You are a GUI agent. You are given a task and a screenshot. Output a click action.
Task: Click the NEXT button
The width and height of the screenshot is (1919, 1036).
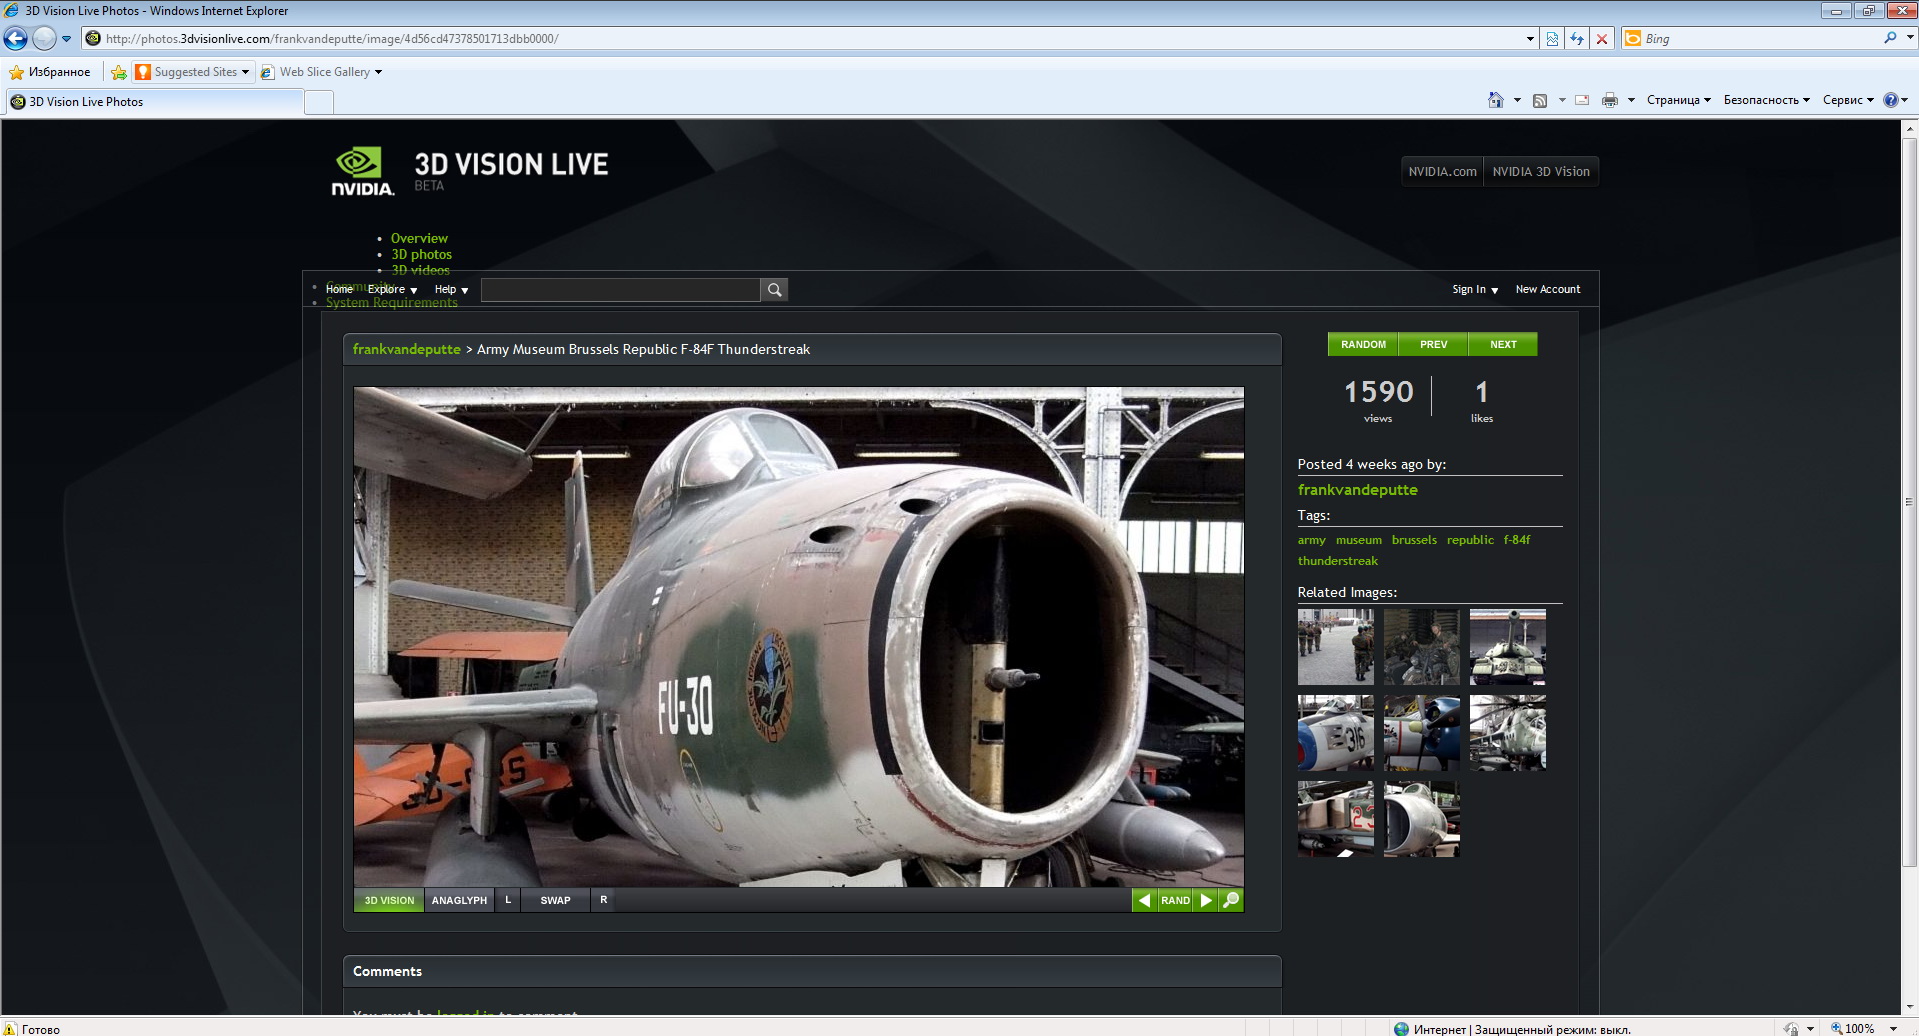coord(1503,344)
